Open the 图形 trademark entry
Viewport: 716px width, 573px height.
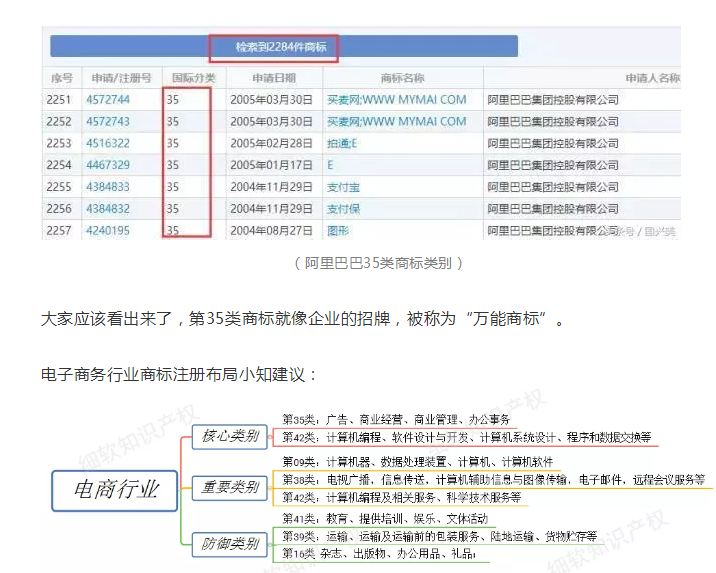tap(338, 231)
